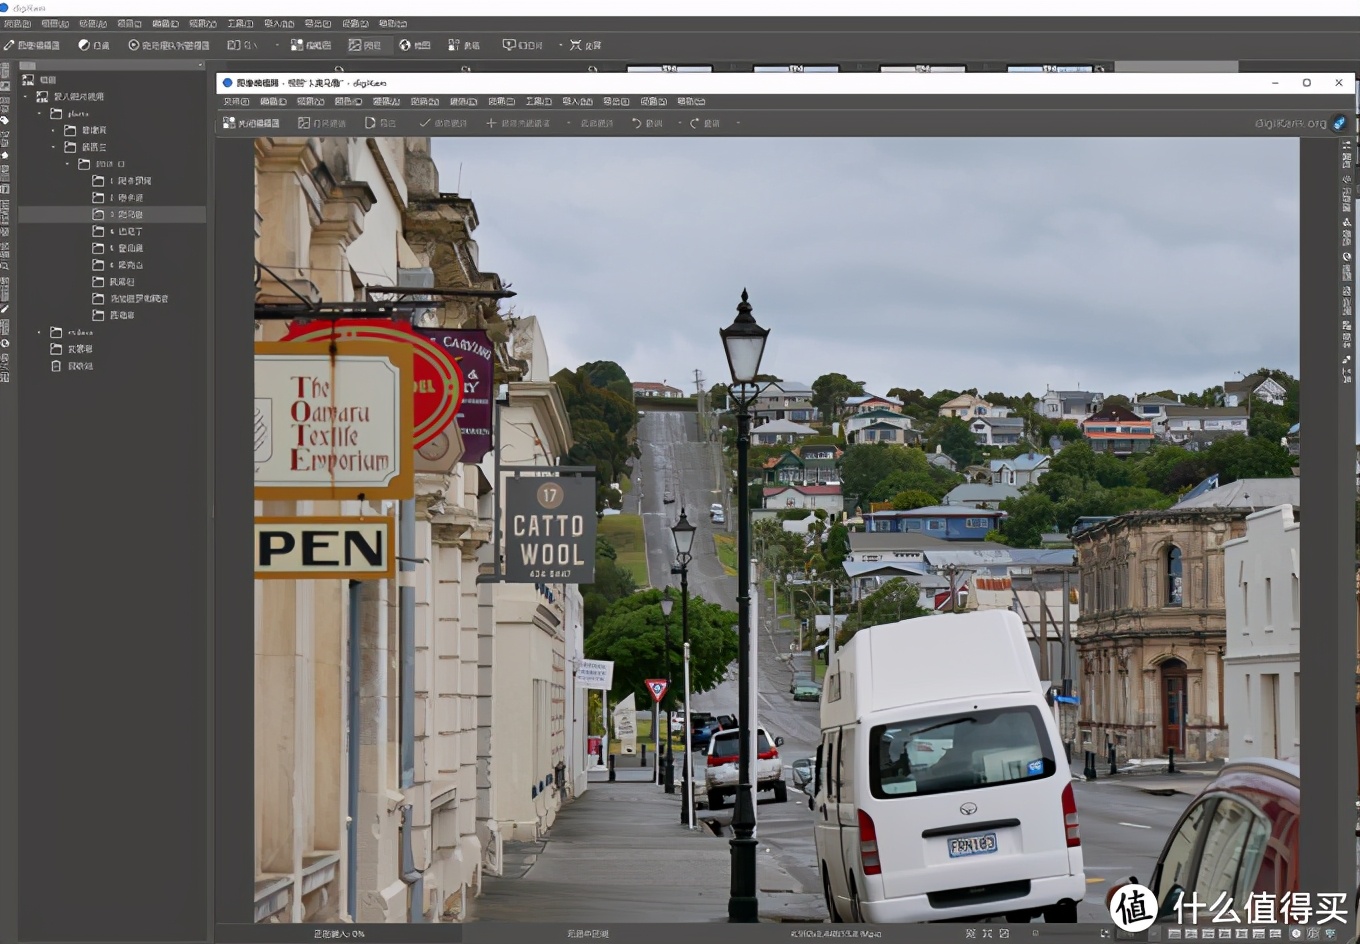Click the Redo arrow in editor toolbar

pos(704,123)
